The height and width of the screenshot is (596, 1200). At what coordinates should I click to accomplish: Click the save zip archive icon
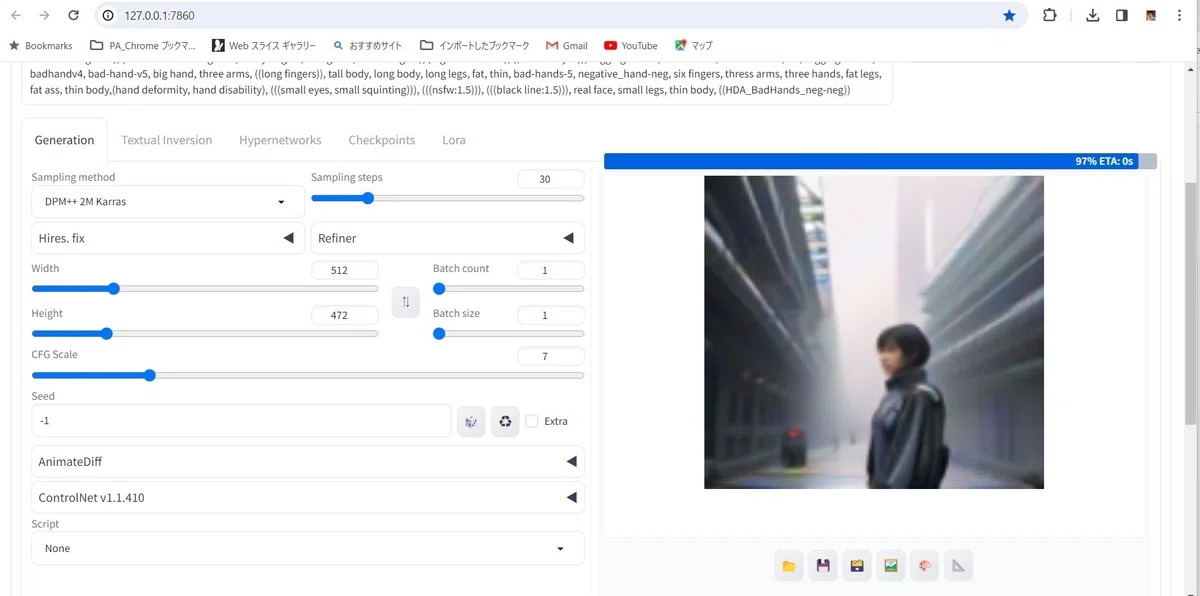pos(857,566)
